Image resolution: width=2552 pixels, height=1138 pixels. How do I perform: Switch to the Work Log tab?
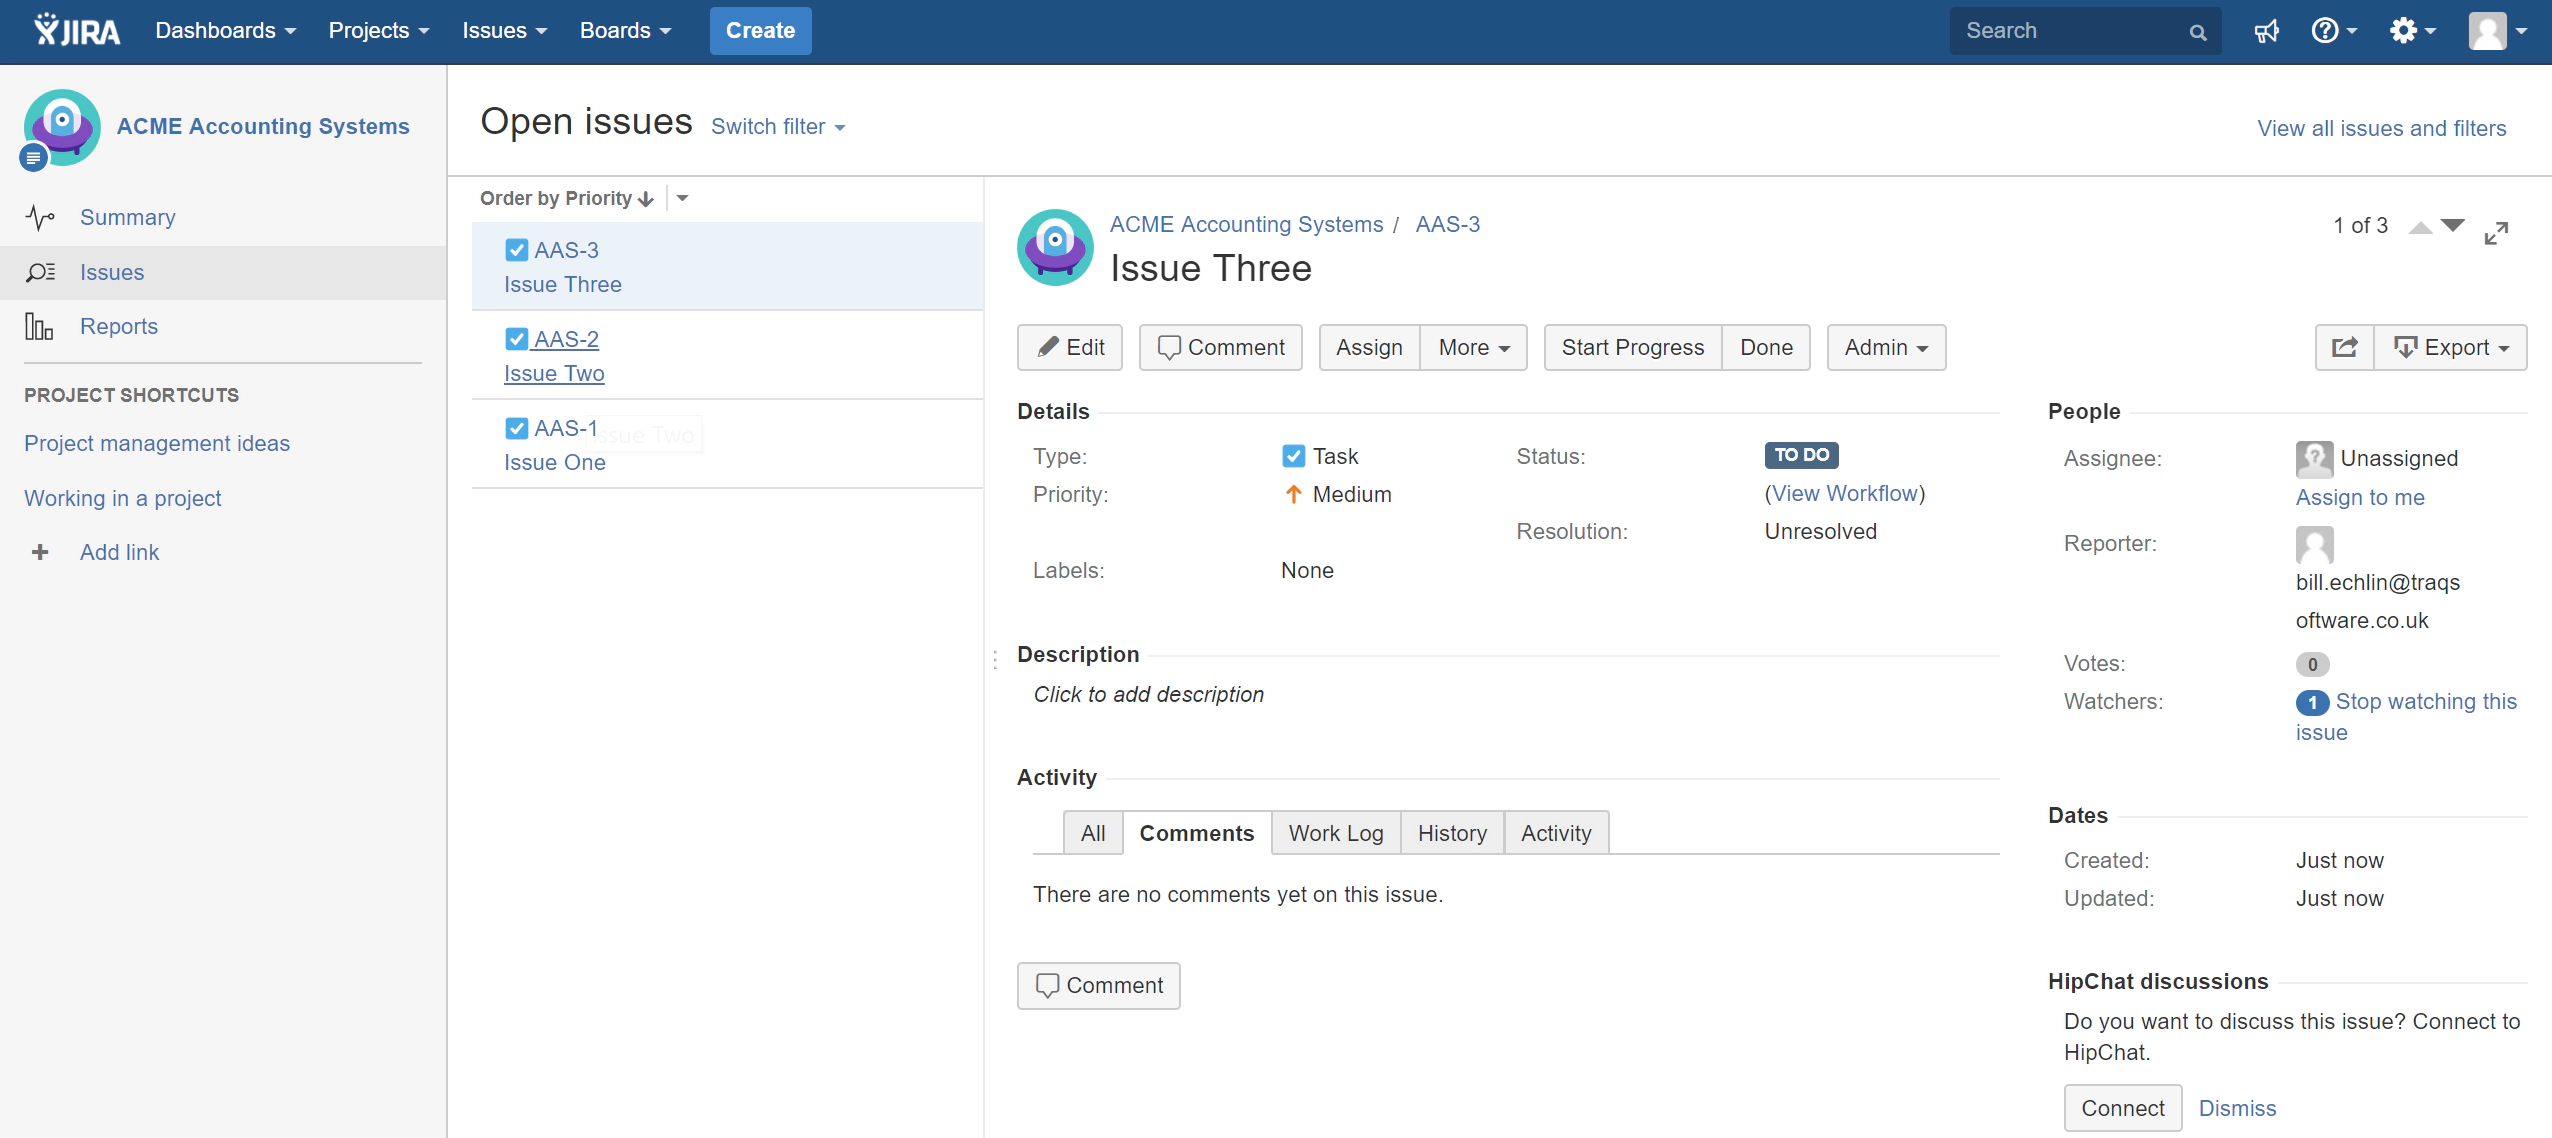pos(1335,832)
